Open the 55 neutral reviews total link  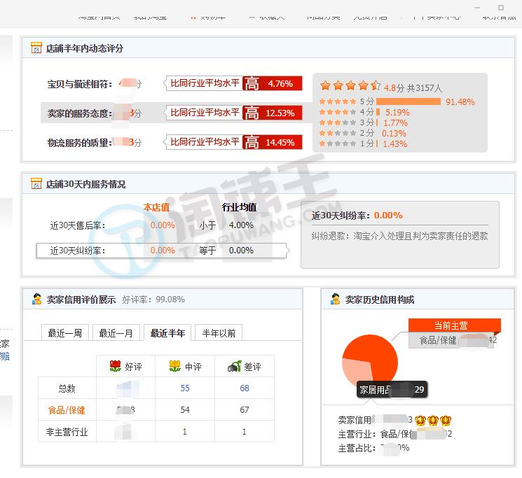(185, 388)
